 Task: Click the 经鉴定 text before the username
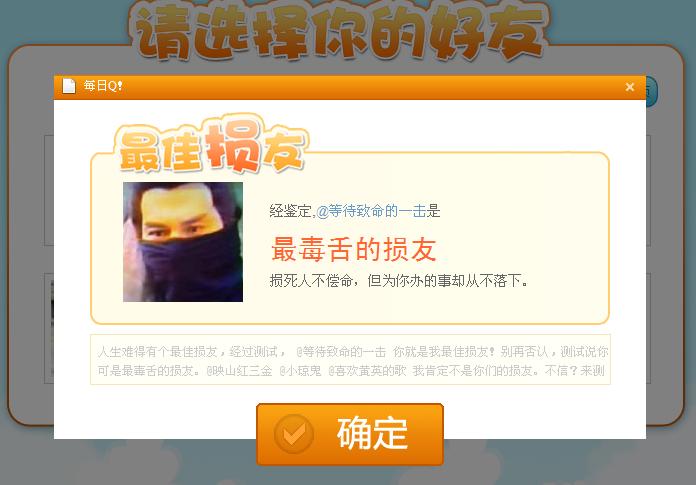click(x=291, y=211)
